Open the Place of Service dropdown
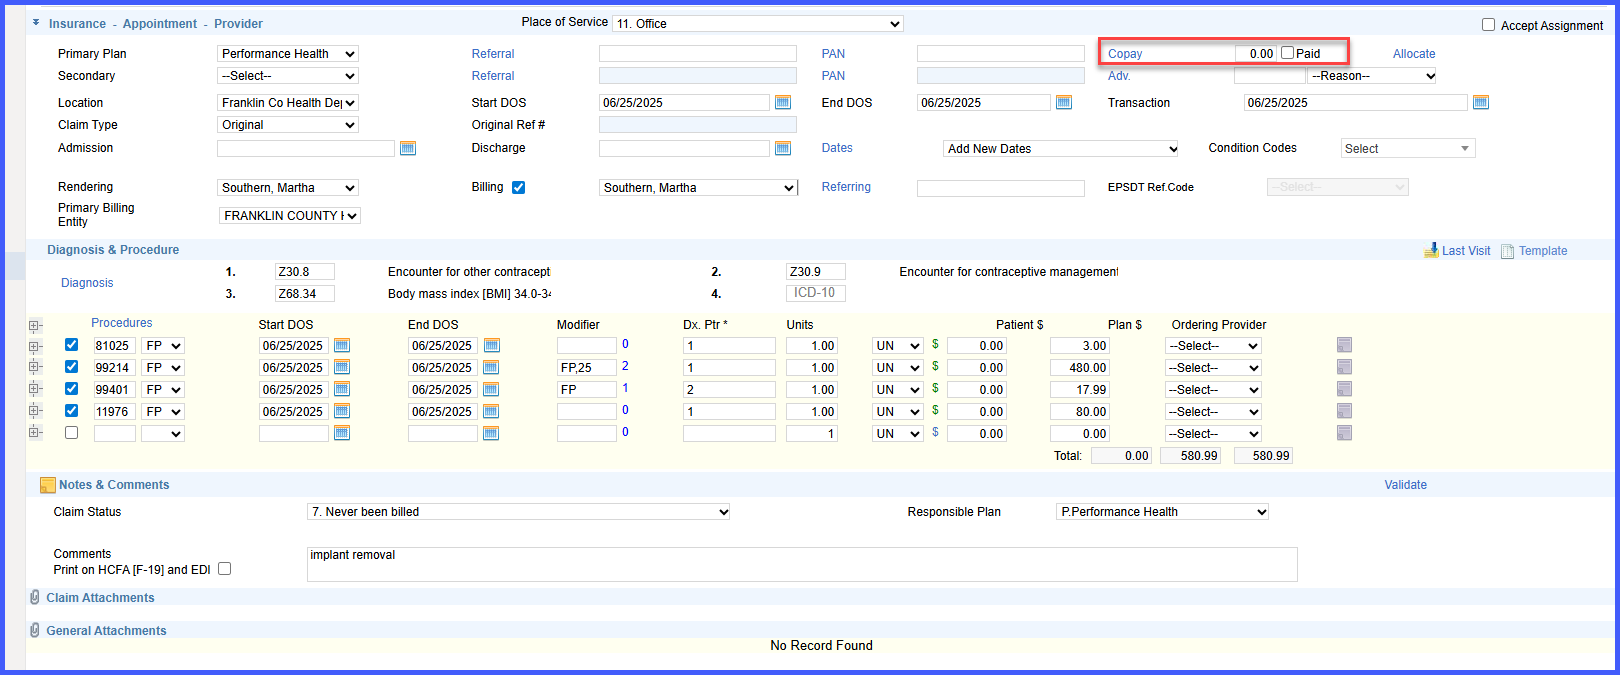 758,23
